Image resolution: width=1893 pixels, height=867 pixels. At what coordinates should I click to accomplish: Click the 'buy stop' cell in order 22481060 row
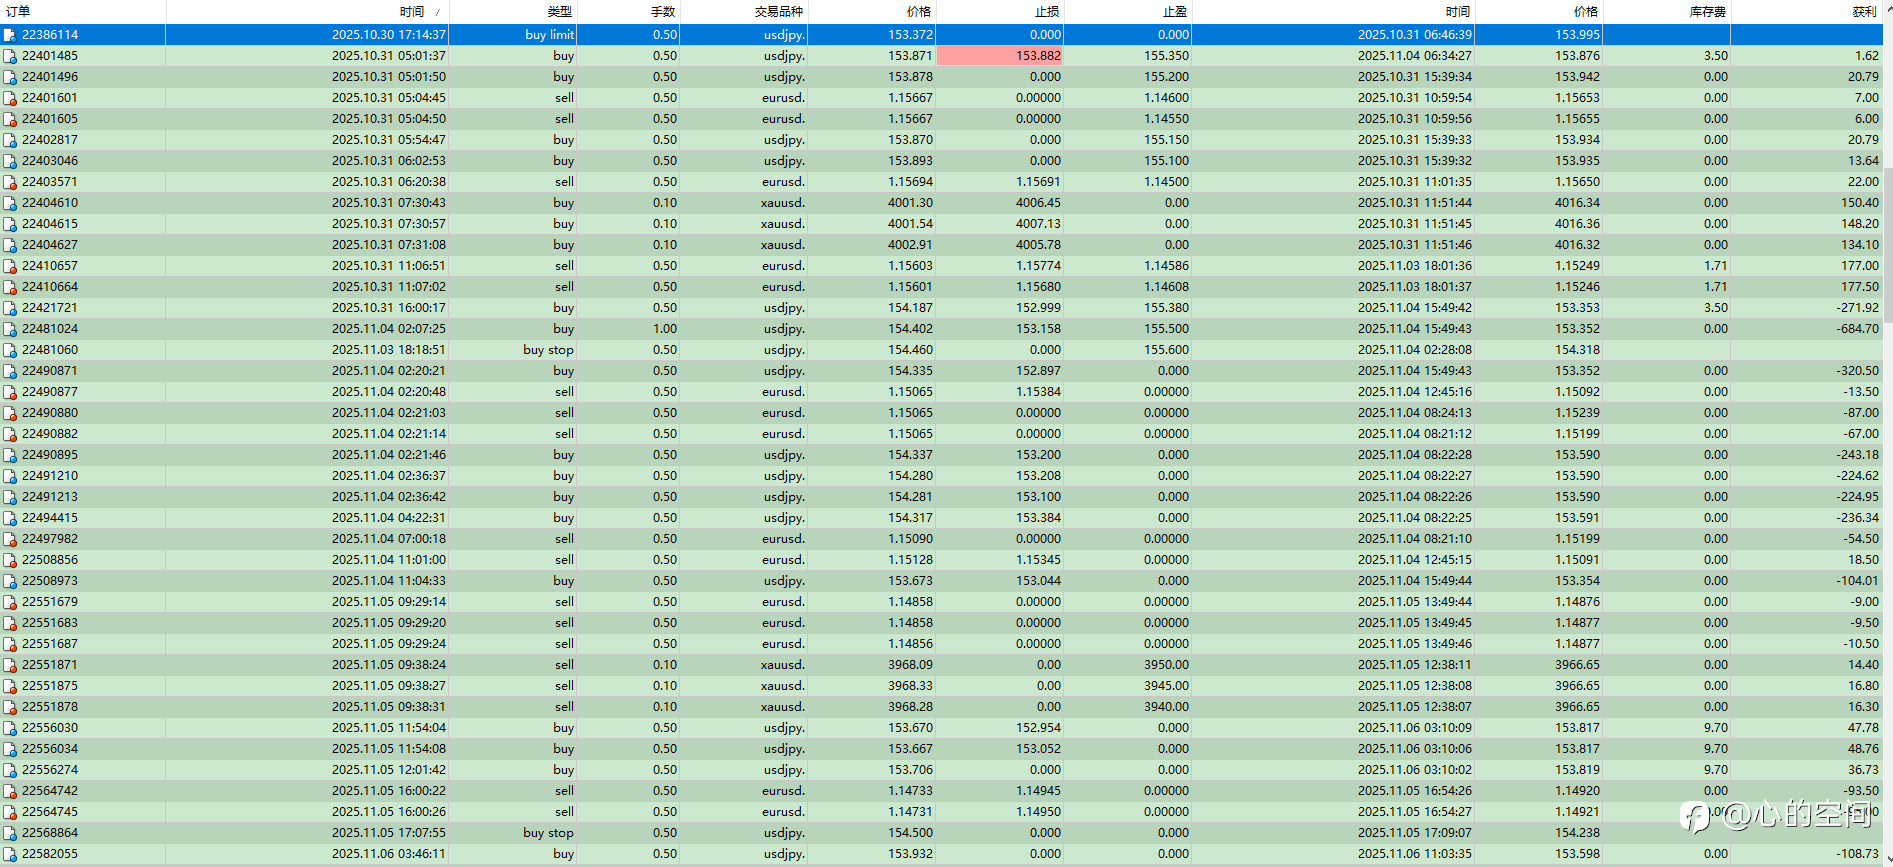tap(548, 350)
